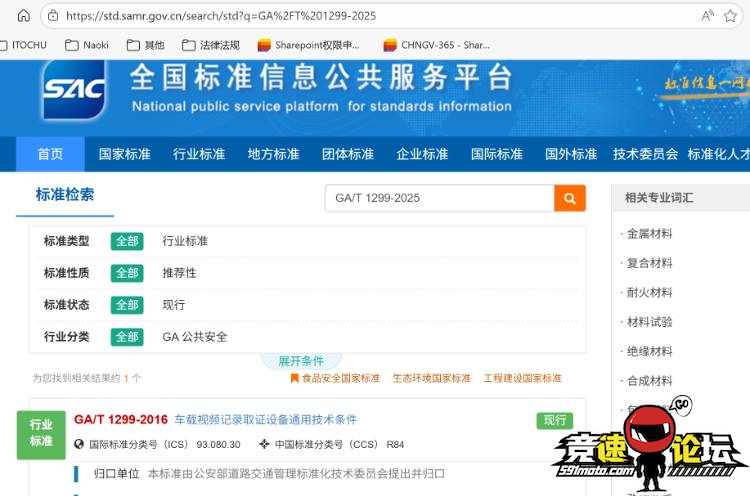Click the SAC logo
750x496 pixels.
(74, 93)
